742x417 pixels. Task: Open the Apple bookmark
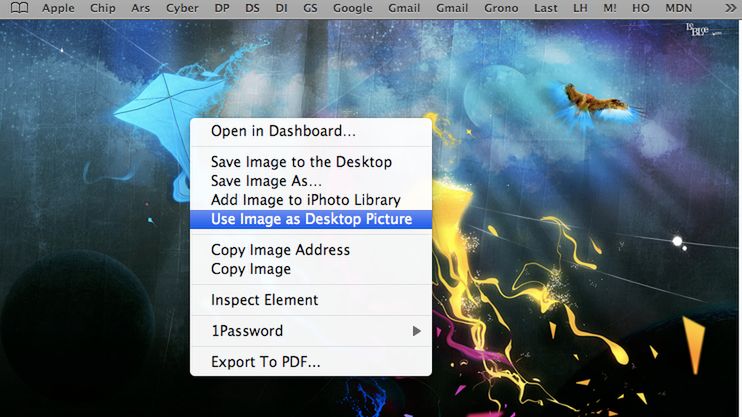click(58, 8)
